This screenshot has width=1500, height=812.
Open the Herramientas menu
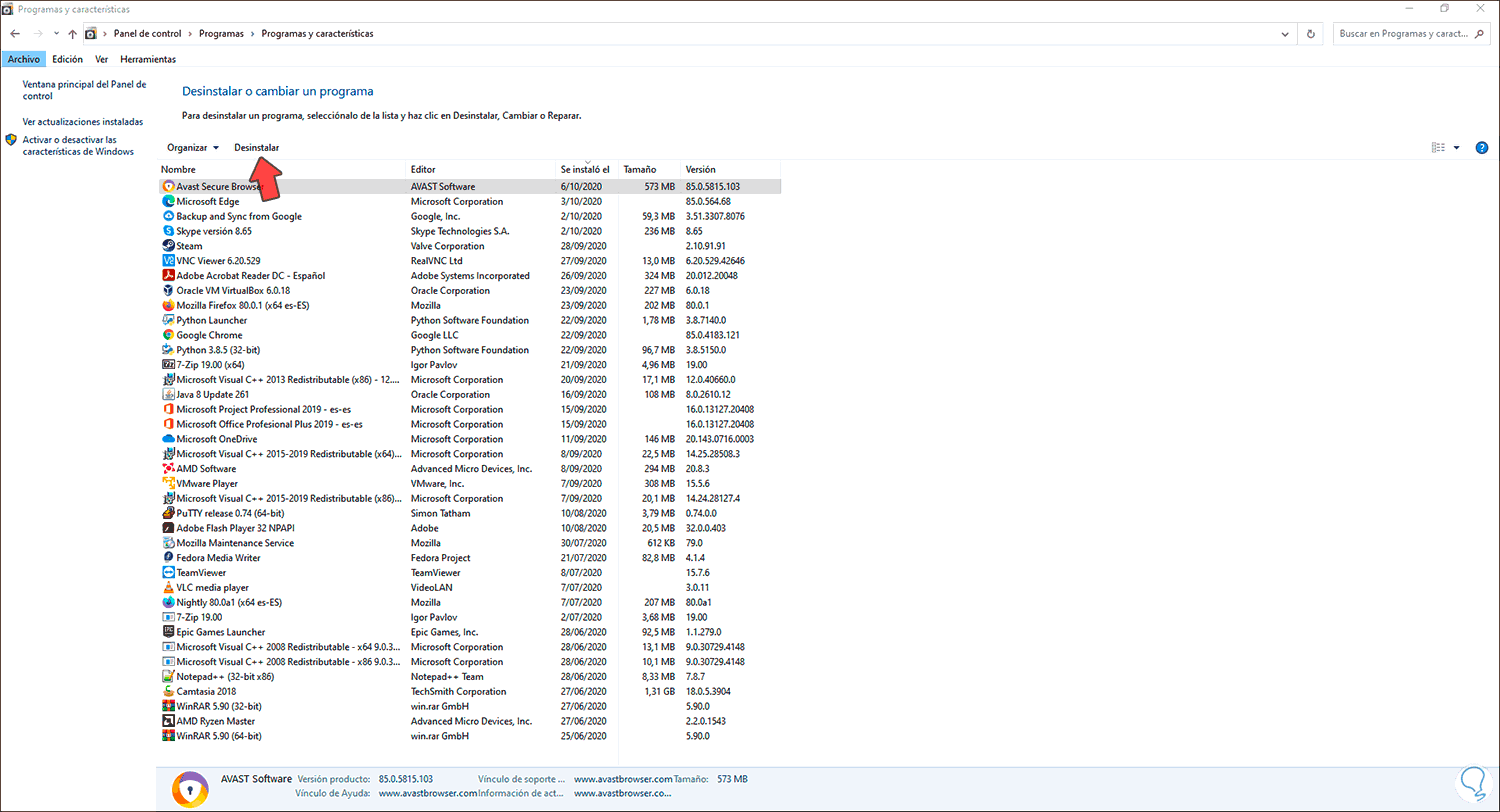pos(148,59)
